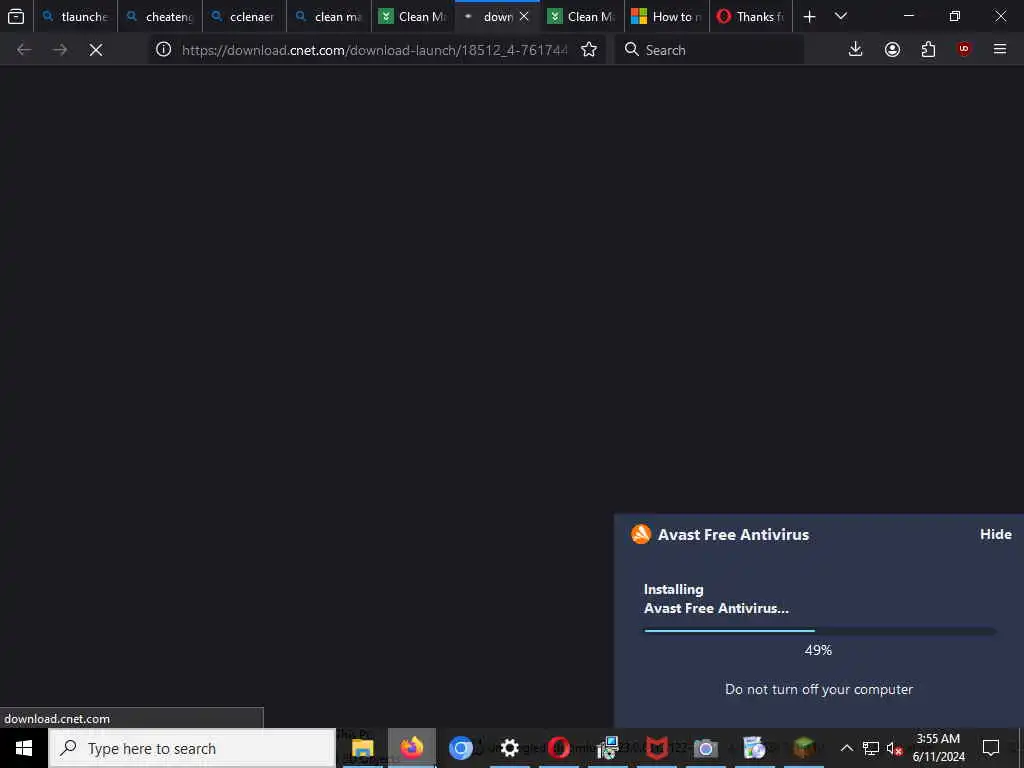The image size is (1024, 768).
Task: Go back one page
Action: [x=24, y=50]
